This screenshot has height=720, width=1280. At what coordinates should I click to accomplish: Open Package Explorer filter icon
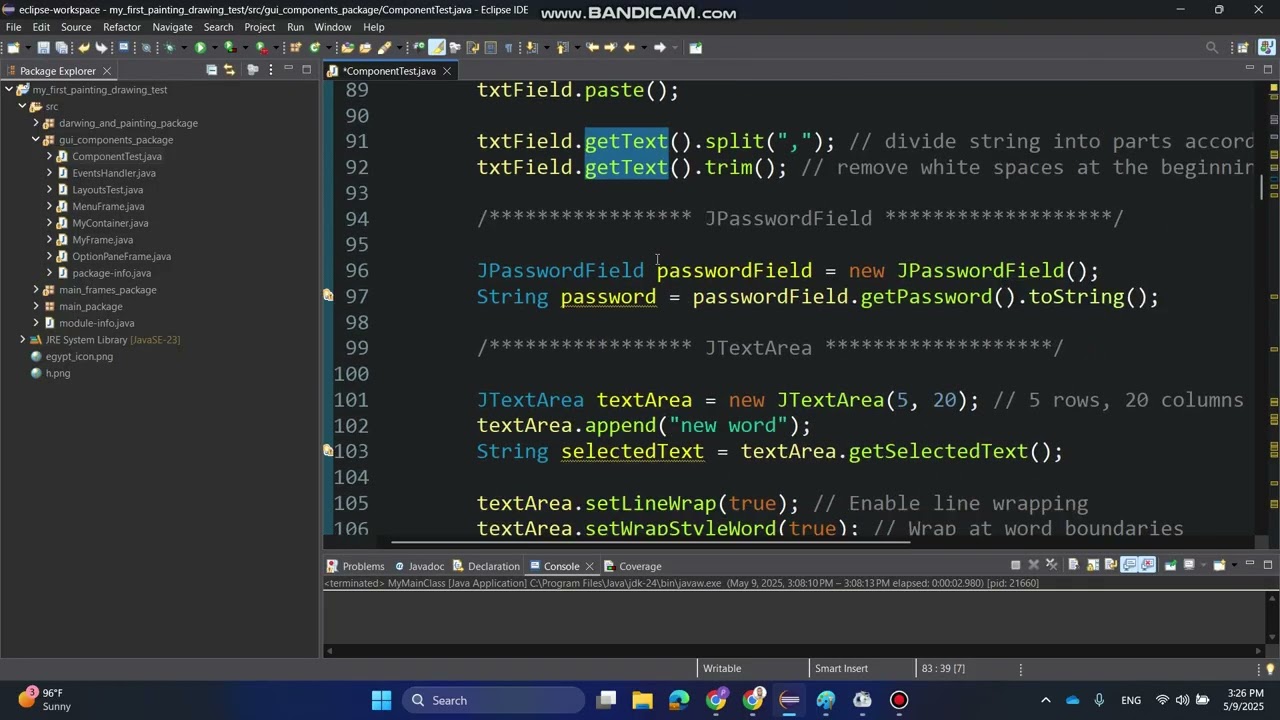click(x=252, y=70)
